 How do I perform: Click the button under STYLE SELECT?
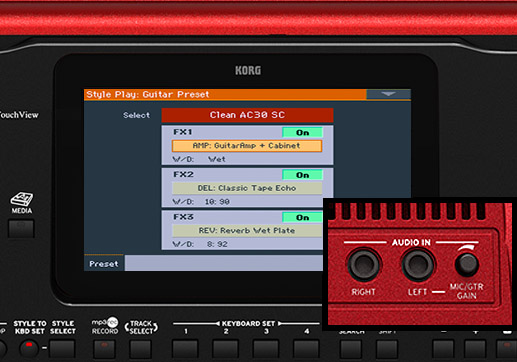coord(62,349)
